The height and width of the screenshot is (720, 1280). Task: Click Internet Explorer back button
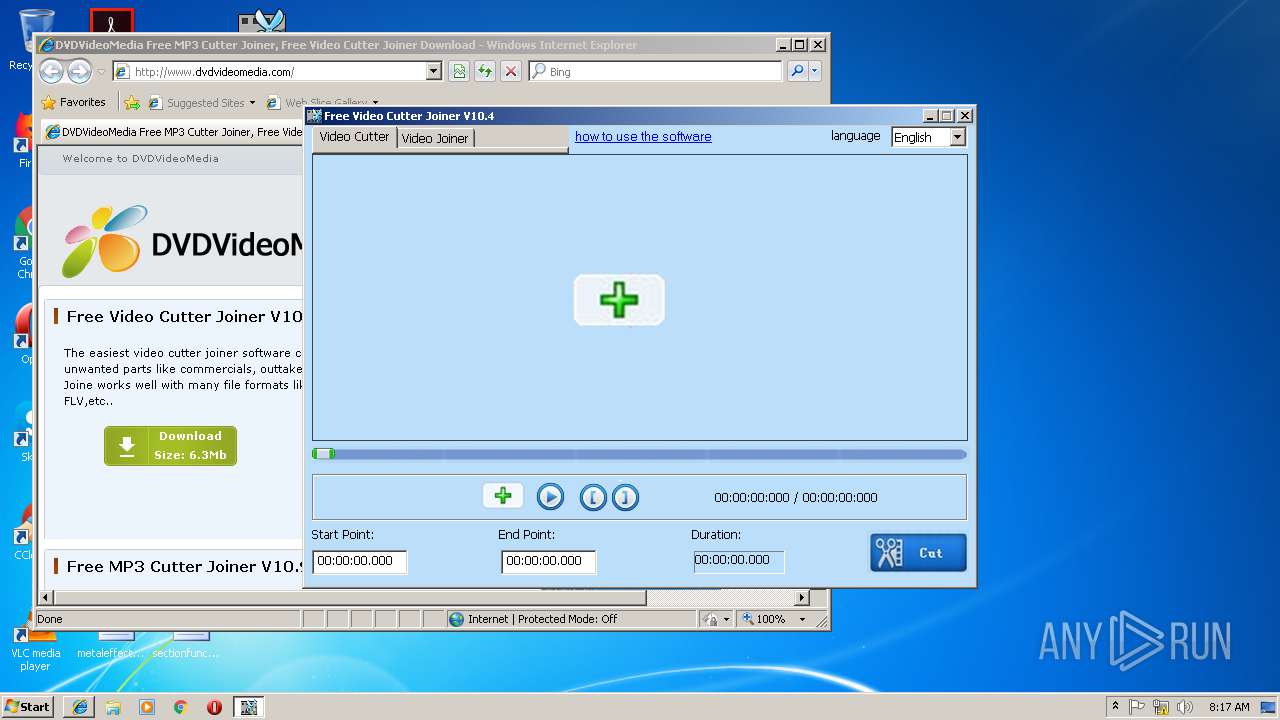point(51,71)
